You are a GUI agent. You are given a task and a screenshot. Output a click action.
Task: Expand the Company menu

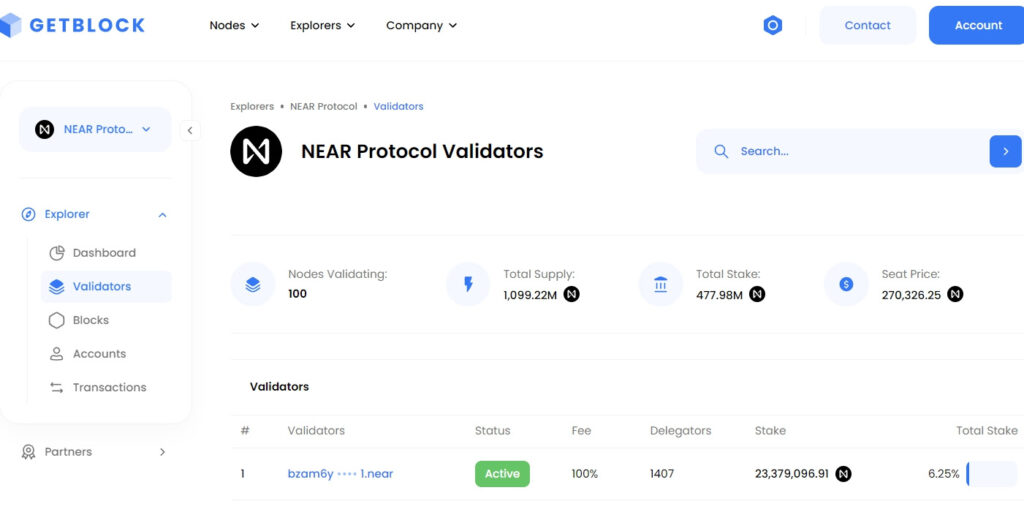(421, 25)
